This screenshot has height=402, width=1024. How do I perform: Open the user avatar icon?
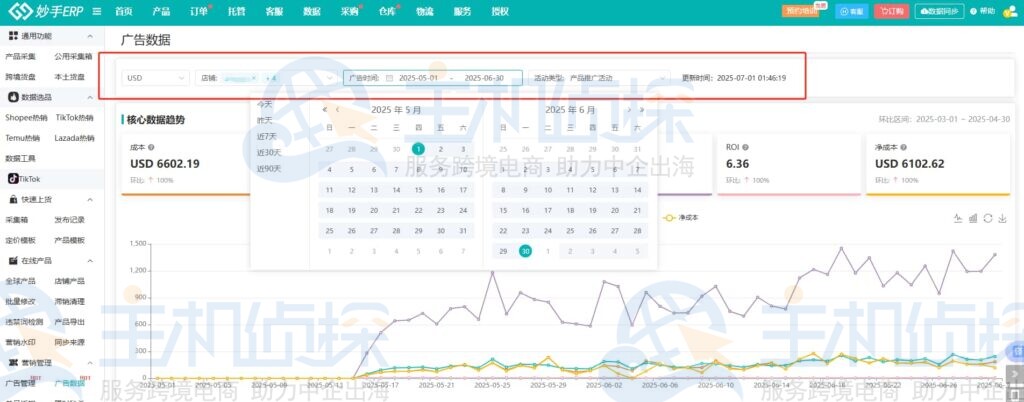pos(1010,11)
